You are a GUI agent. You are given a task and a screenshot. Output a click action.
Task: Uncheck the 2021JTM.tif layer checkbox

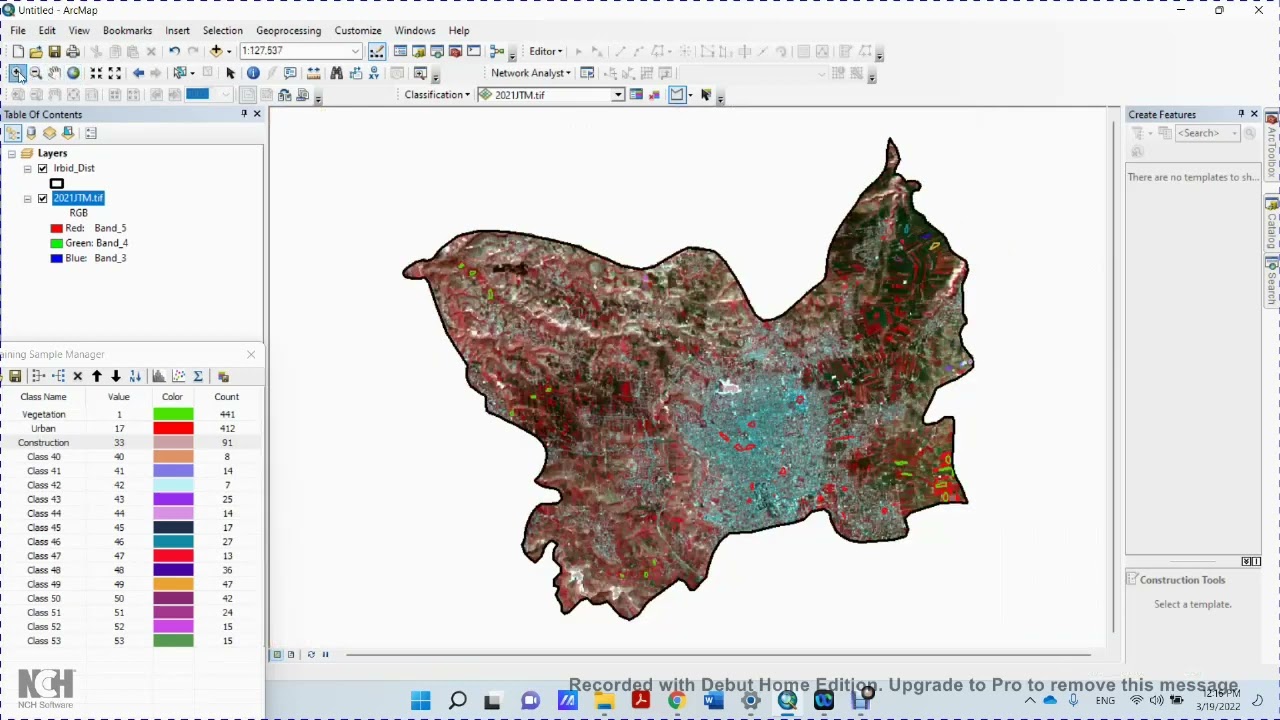(43, 199)
